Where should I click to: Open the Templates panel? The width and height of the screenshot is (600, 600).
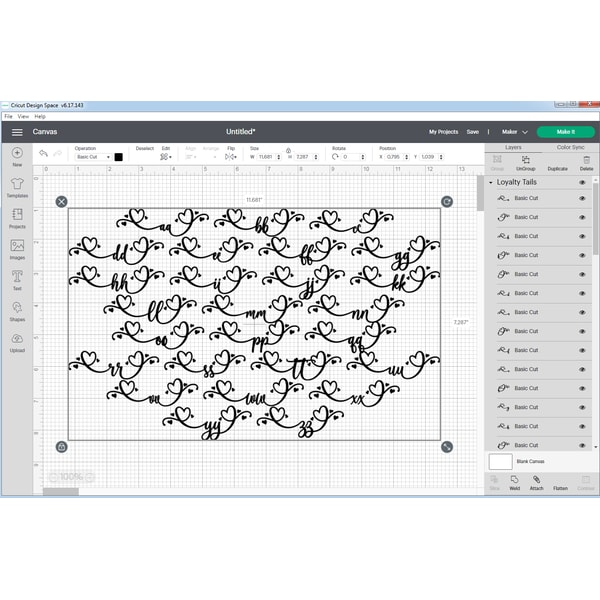click(17, 184)
